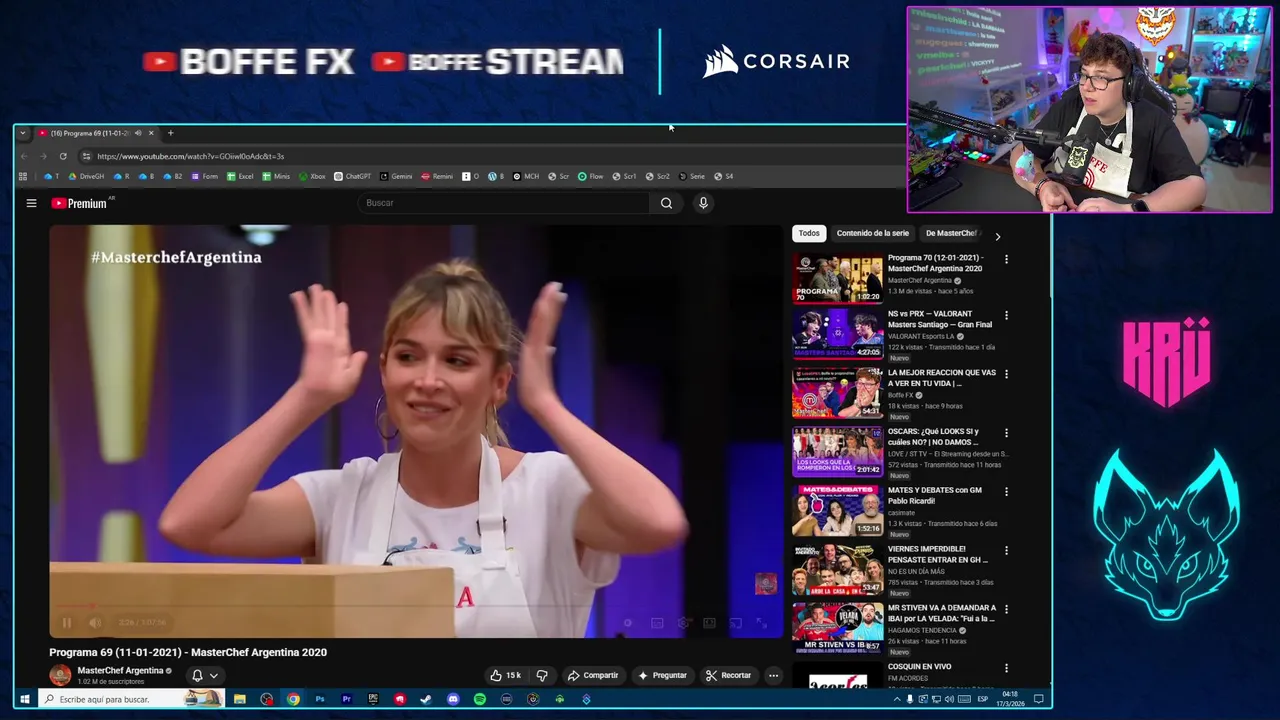Click the search magnifier button
The image size is (1280, 720).
tap(666, 203)
